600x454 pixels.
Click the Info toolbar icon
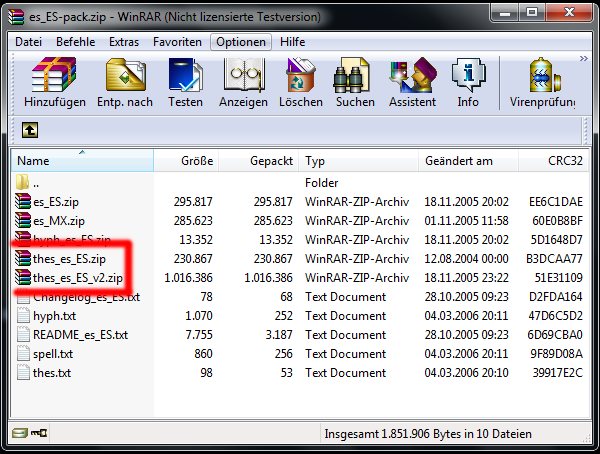[x=468, y=75]
